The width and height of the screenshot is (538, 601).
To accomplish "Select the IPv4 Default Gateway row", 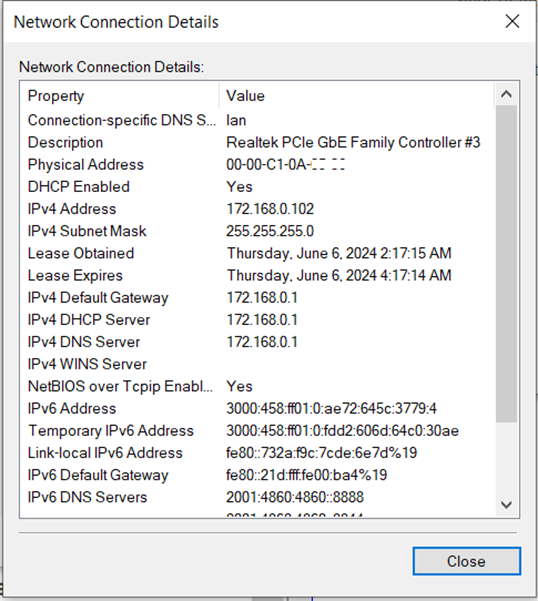I will (x=258, y=298).
